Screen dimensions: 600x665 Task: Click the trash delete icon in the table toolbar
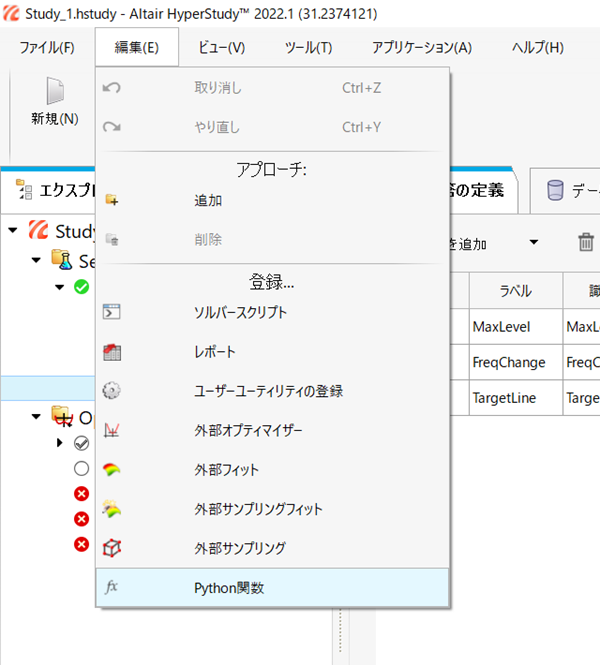[586, 242]
